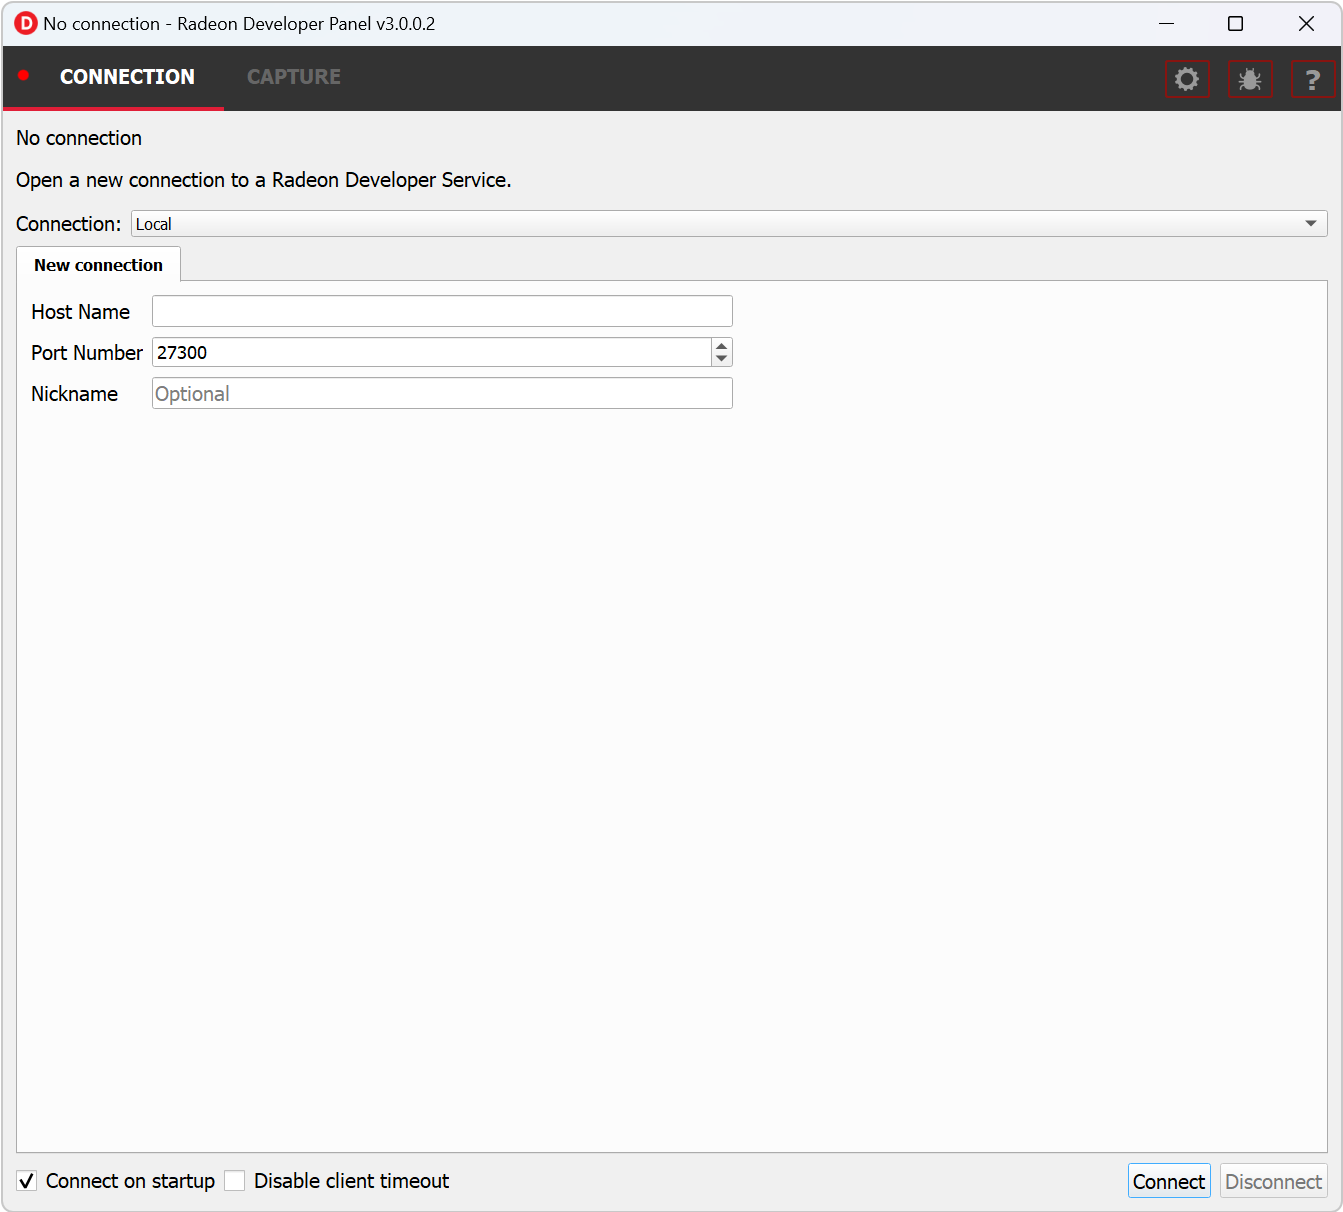Toggle the Connect on startup checkbox
The height and width of the screenshot is (1212, 1343).
[27, 1181]
